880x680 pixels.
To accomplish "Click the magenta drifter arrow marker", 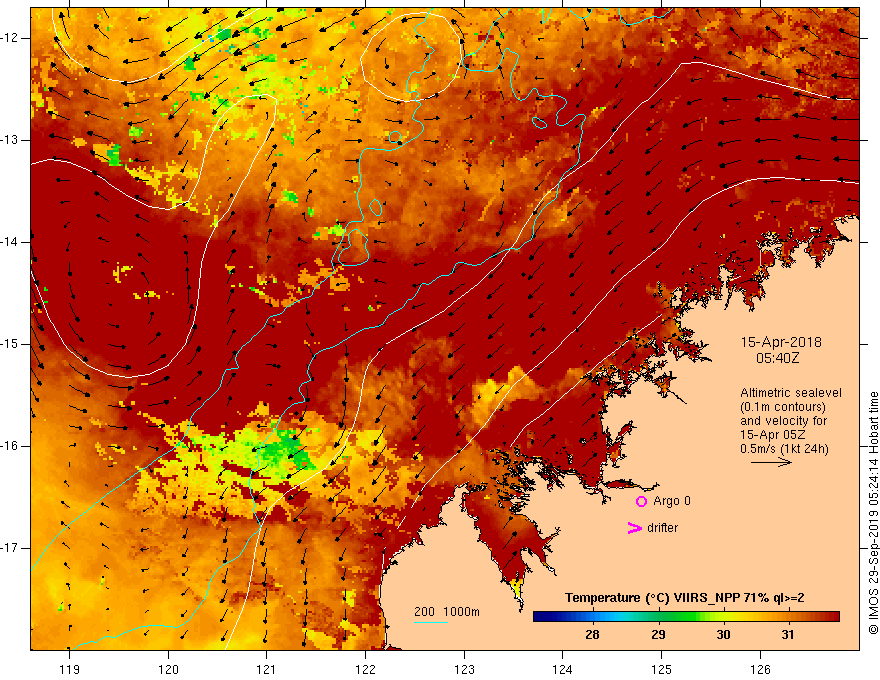I will [634, 528].
